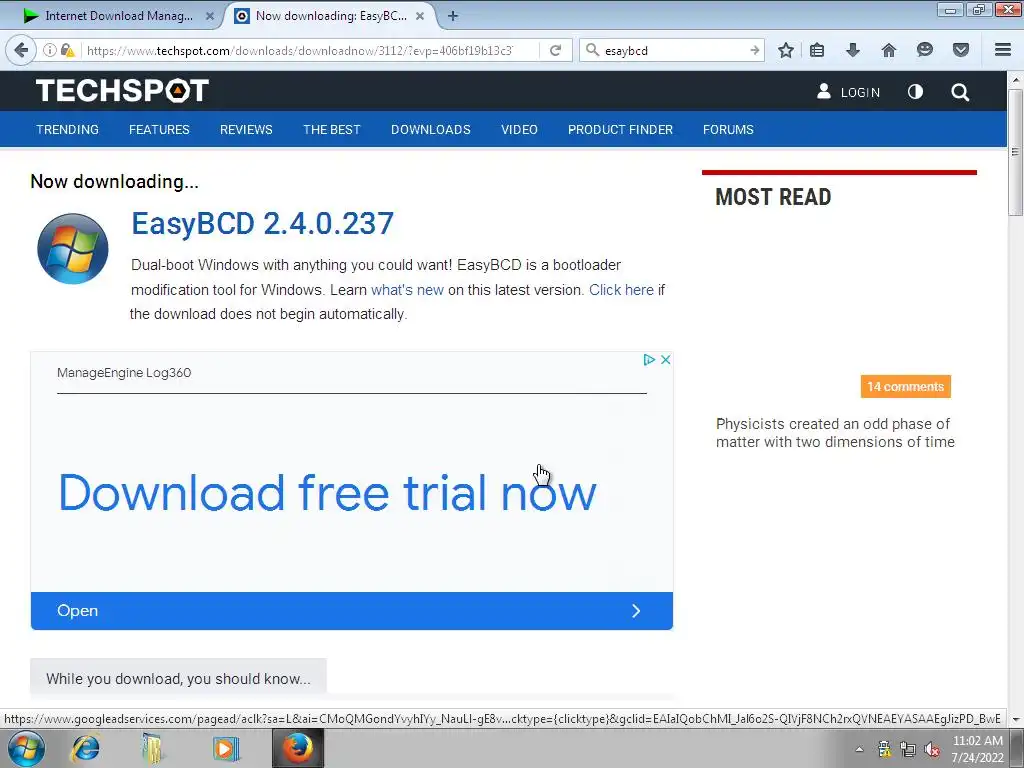Click here to start the download manually
The height and width of the screenshot is (768, 1024).
621,290
